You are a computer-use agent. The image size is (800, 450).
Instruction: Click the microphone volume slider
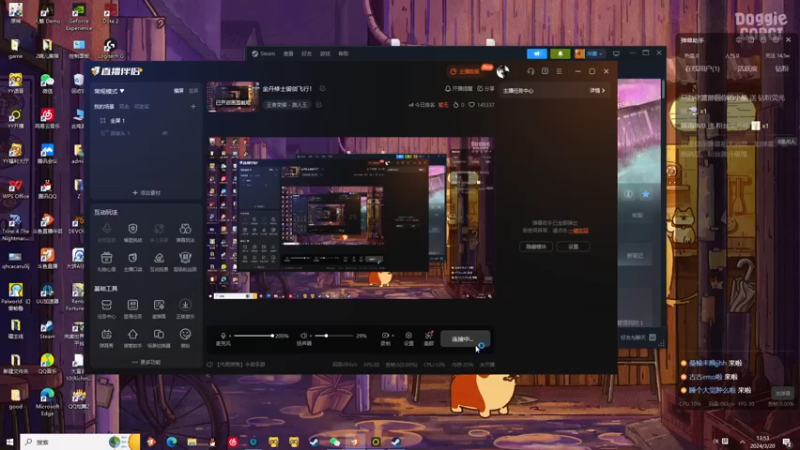254,336
